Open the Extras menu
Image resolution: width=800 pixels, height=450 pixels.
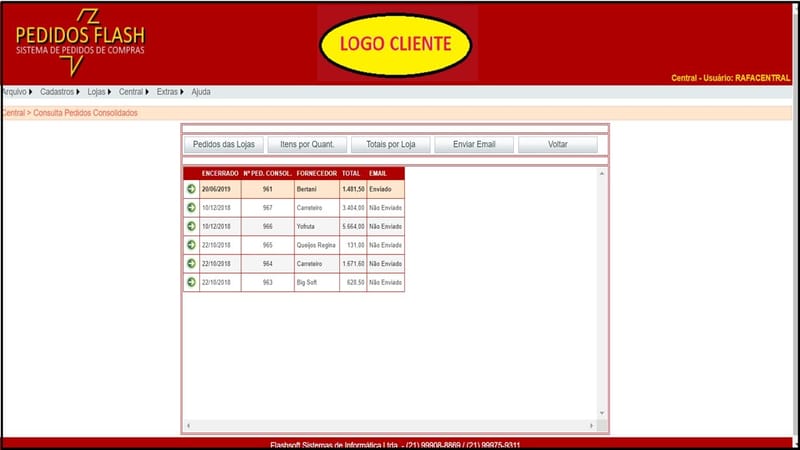pyautogui.click(x=170, y=92)
